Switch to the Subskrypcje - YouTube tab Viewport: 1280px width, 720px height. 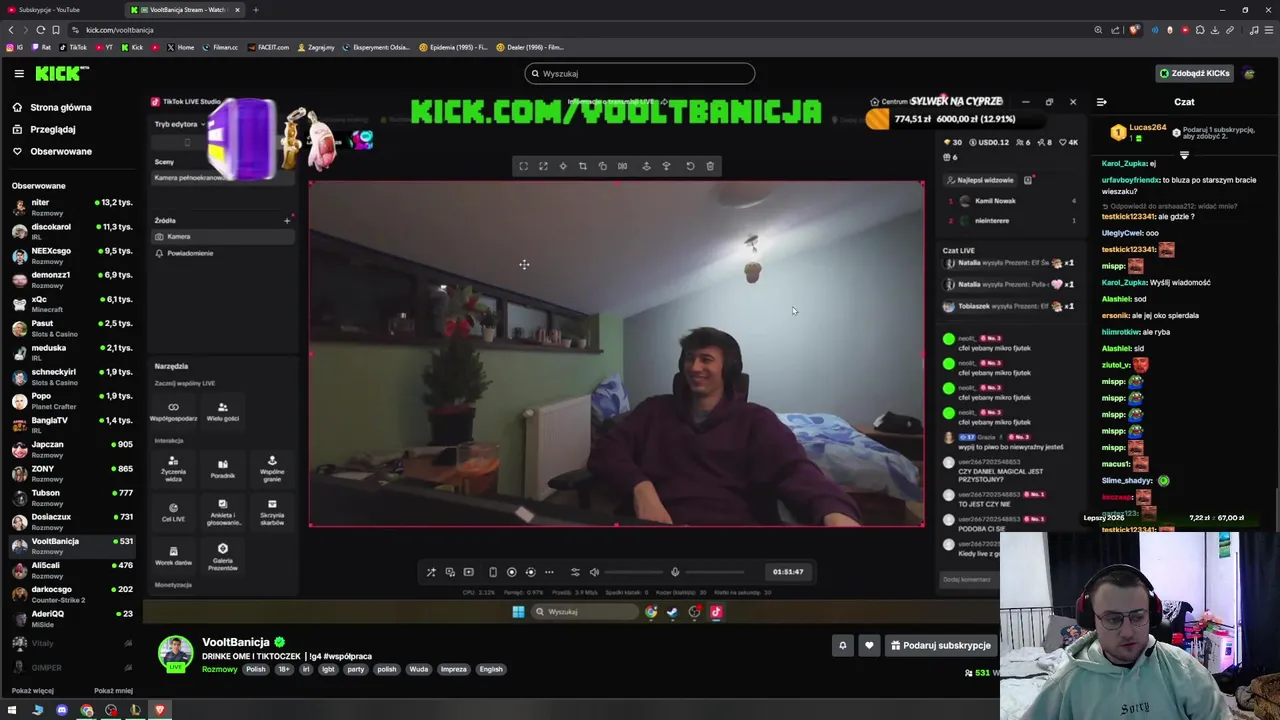pos(62,10)
